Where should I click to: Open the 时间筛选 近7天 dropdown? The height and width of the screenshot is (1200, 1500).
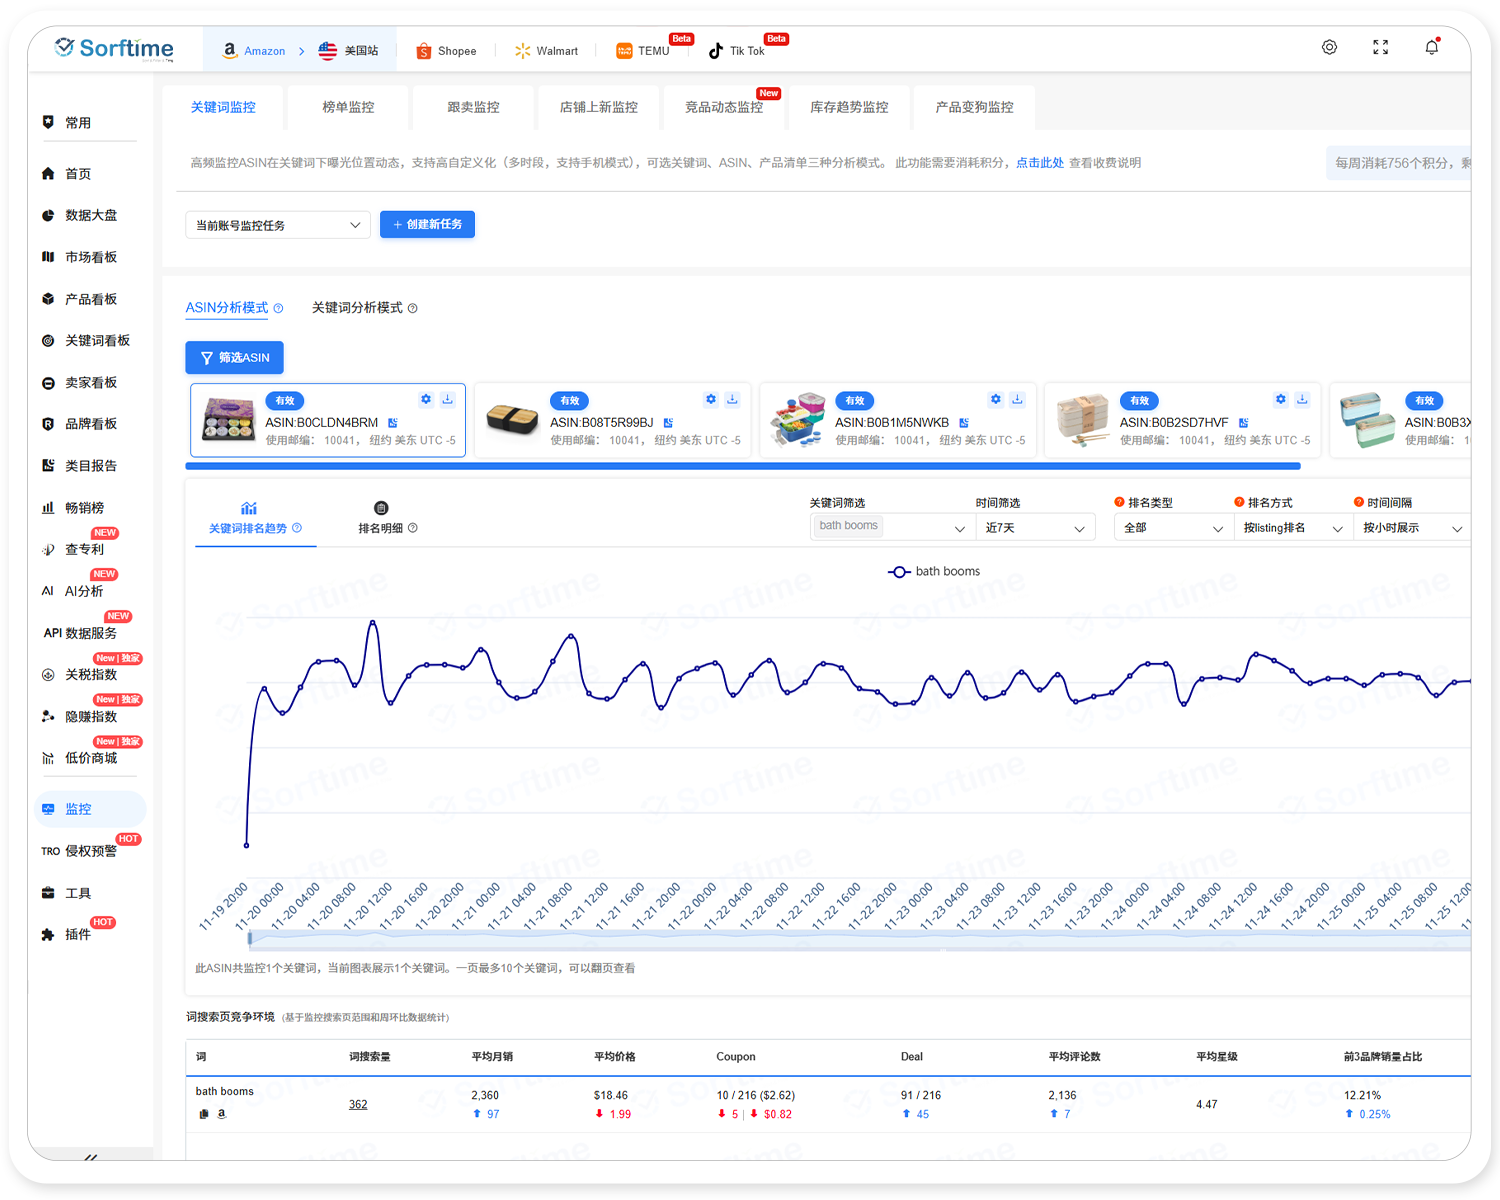pyautogui.click(x=1034, y=528)
